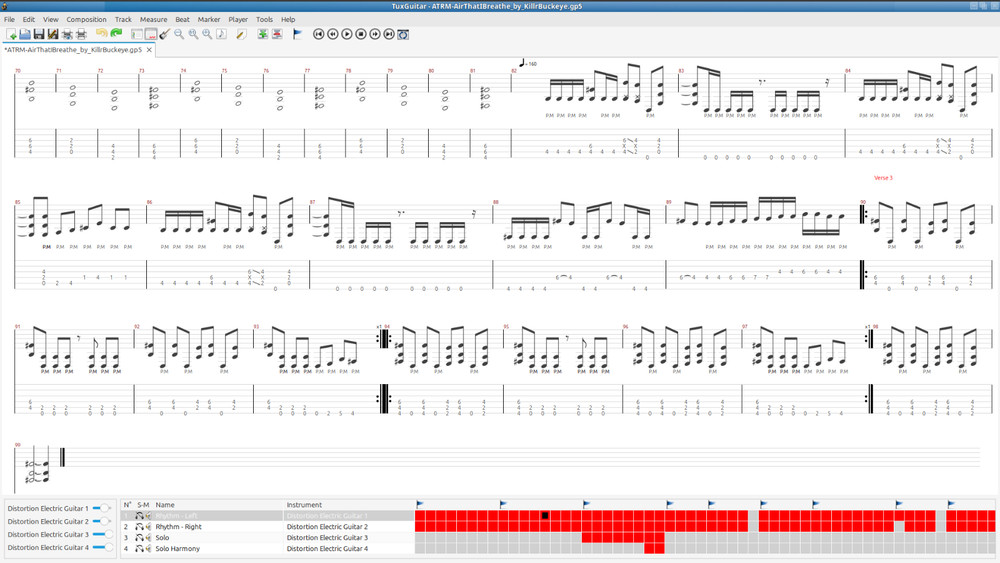
Task: Open the File menu
Action: [x=10, y=19]
